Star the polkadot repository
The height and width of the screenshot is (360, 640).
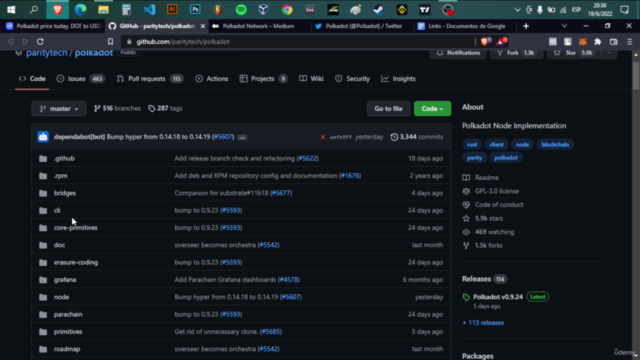point(573,53)
